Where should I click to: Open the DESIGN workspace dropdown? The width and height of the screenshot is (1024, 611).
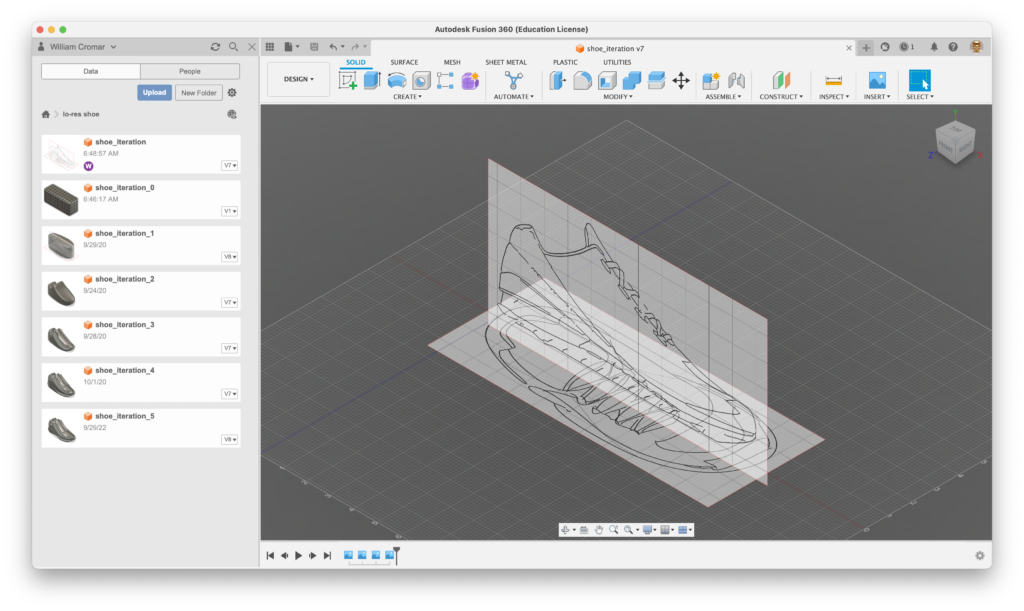[x=298, y=79]
